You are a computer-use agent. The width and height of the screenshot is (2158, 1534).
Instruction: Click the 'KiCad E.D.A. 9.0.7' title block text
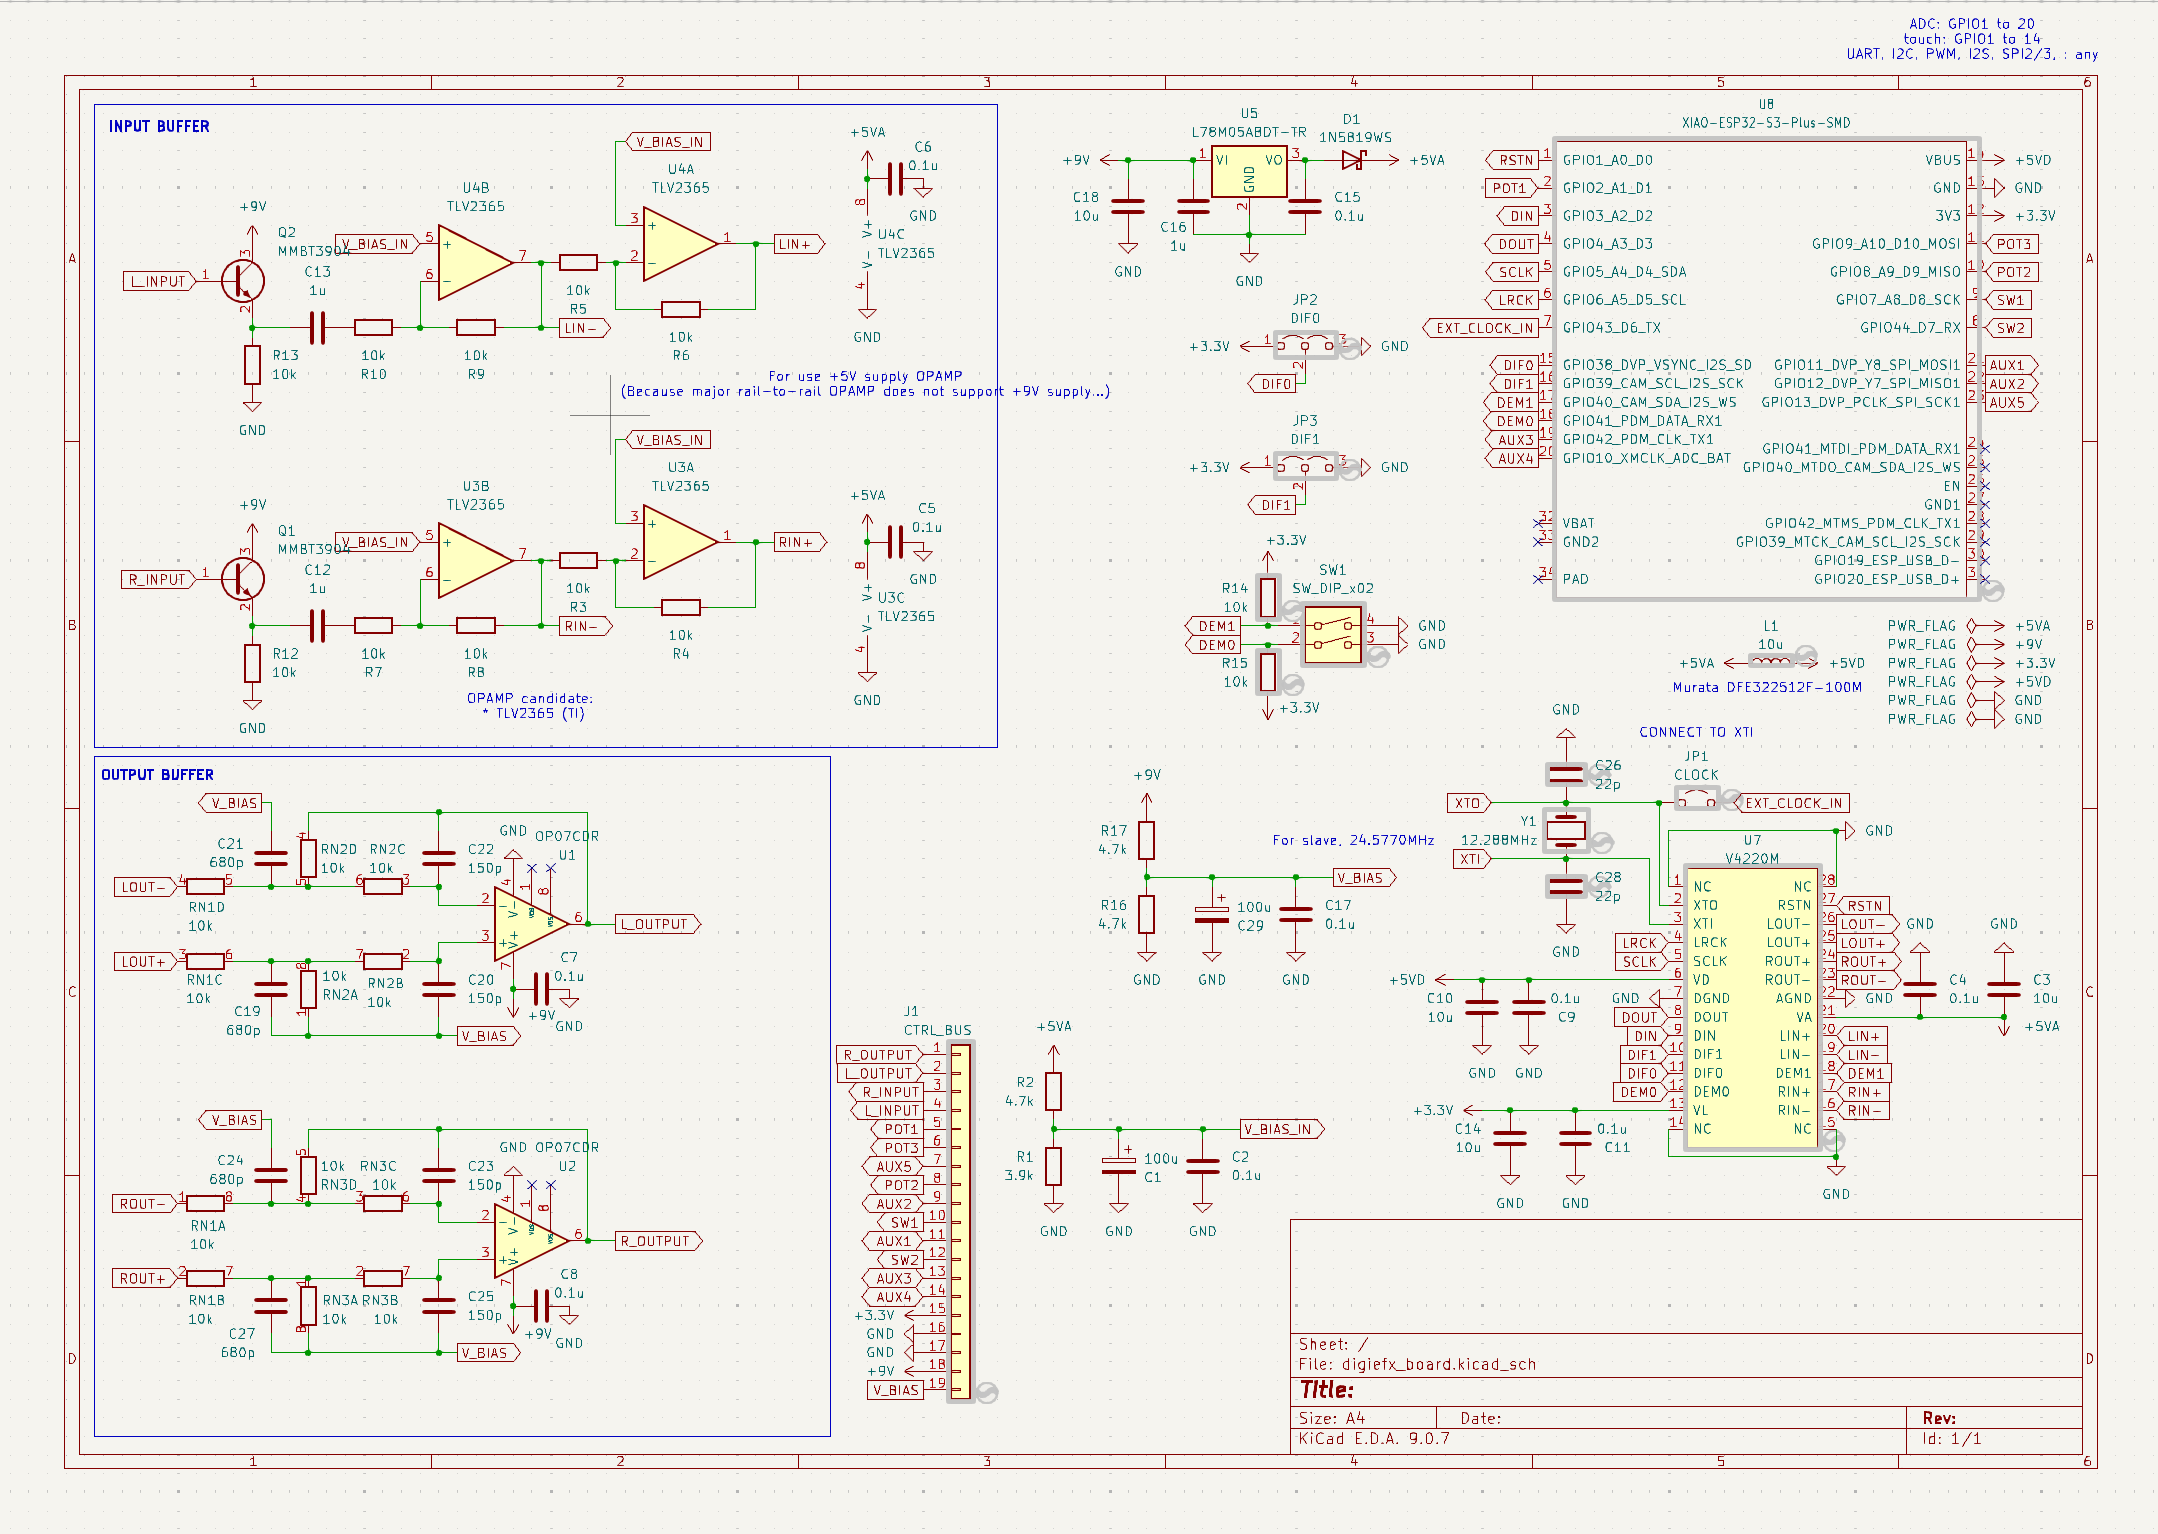1374,1438
